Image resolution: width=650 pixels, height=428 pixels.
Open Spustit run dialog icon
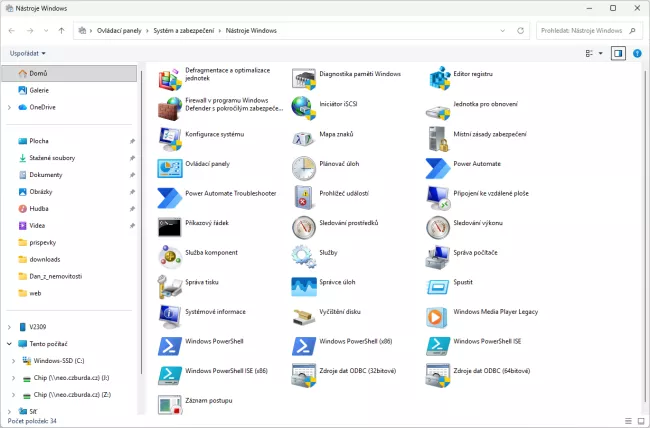coord(438,287)
